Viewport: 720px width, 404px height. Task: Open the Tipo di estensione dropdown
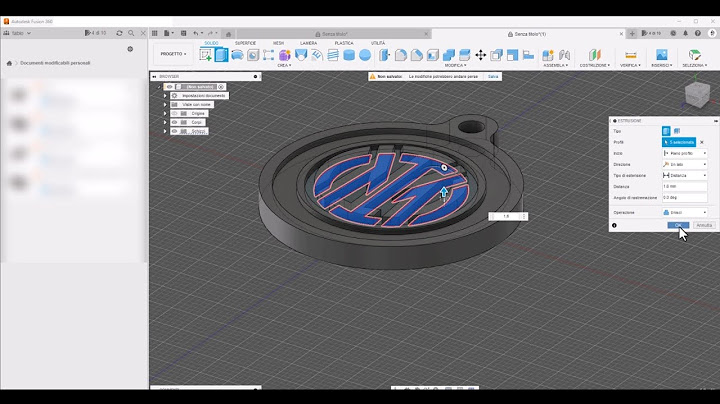pos(685,175)
